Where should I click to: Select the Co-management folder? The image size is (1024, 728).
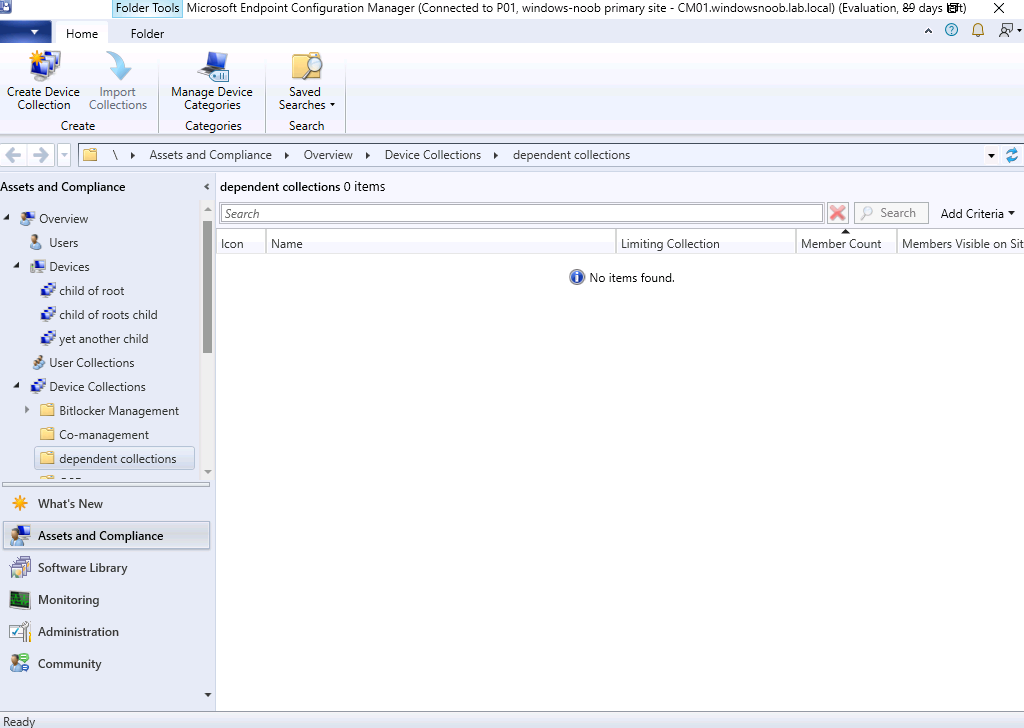pos(104,435)
